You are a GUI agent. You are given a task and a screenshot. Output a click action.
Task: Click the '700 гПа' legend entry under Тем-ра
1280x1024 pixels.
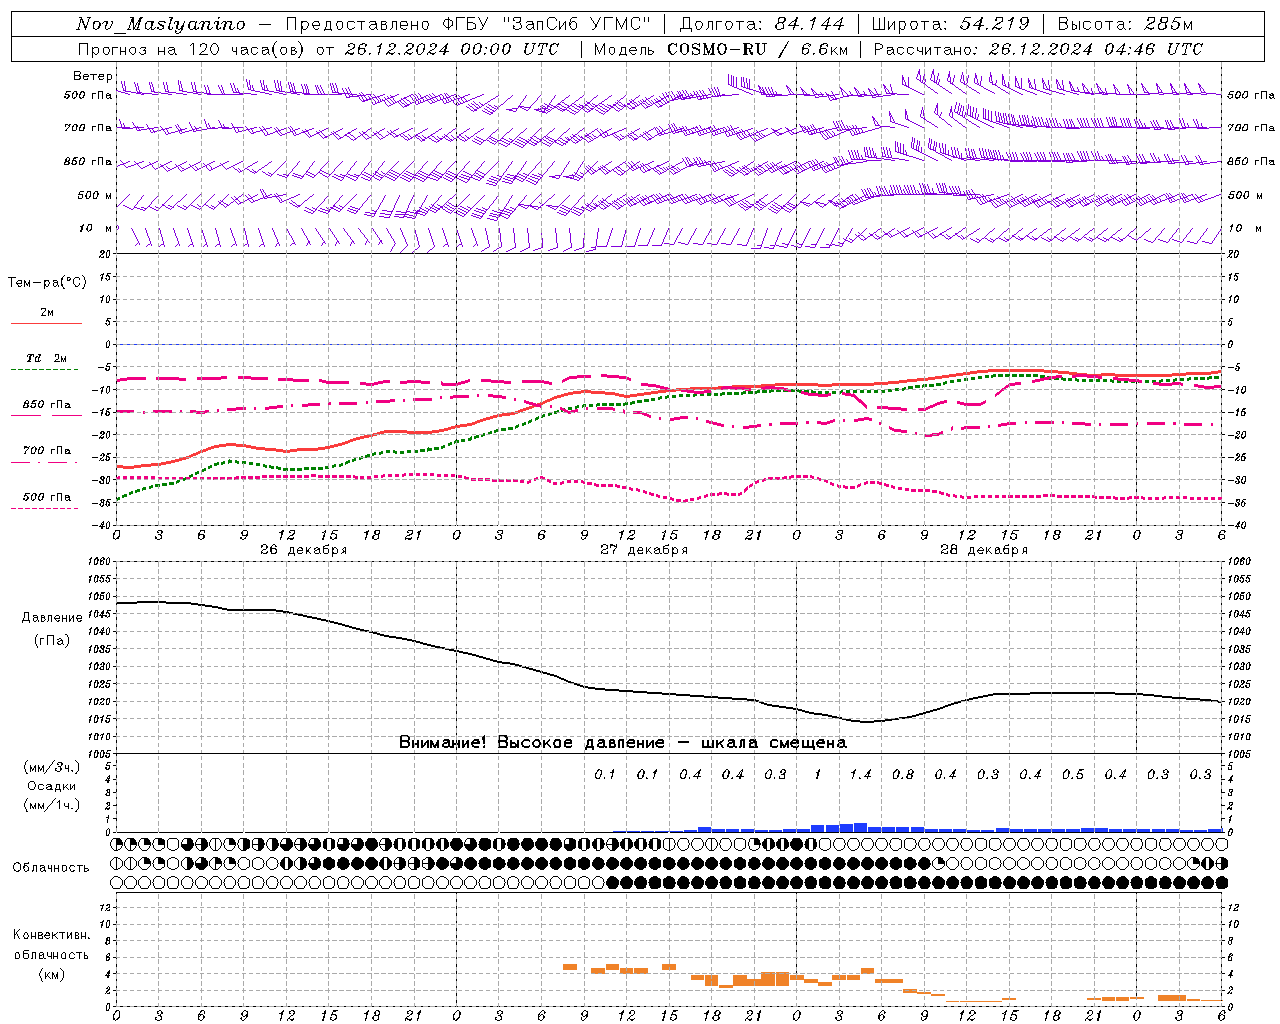47,451
